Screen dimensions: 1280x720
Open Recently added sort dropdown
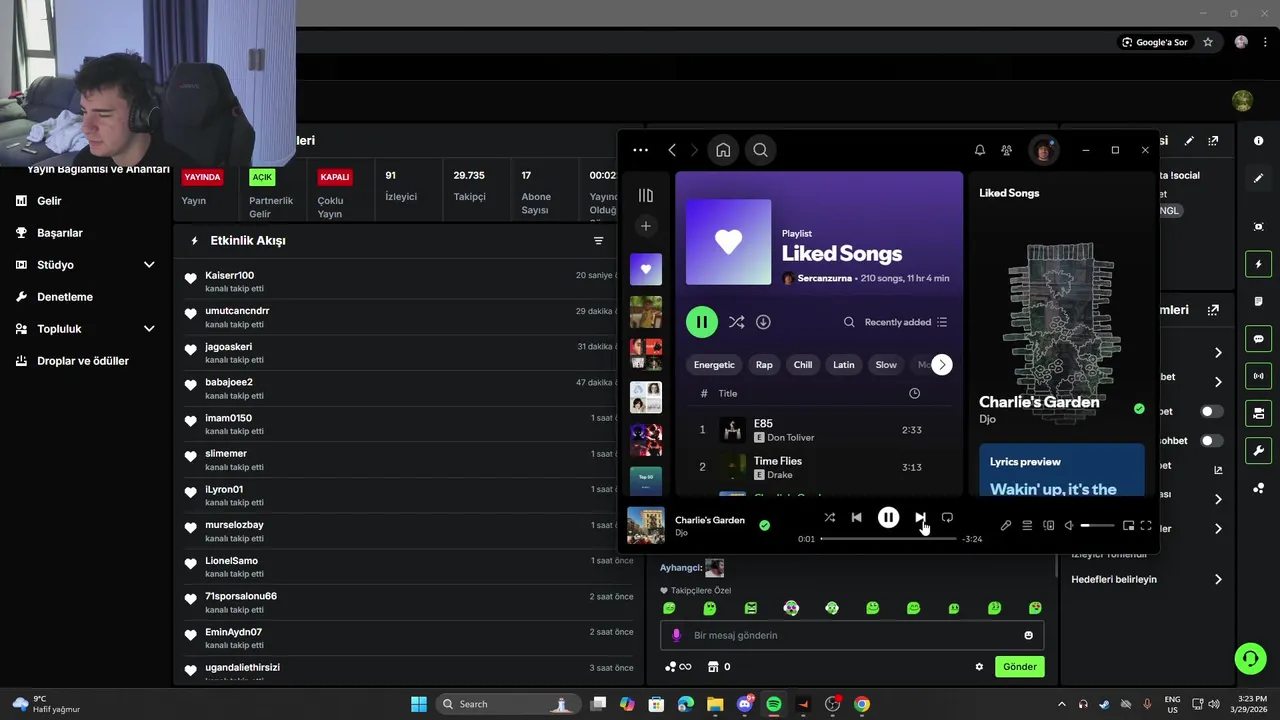[x=906, y=322]
